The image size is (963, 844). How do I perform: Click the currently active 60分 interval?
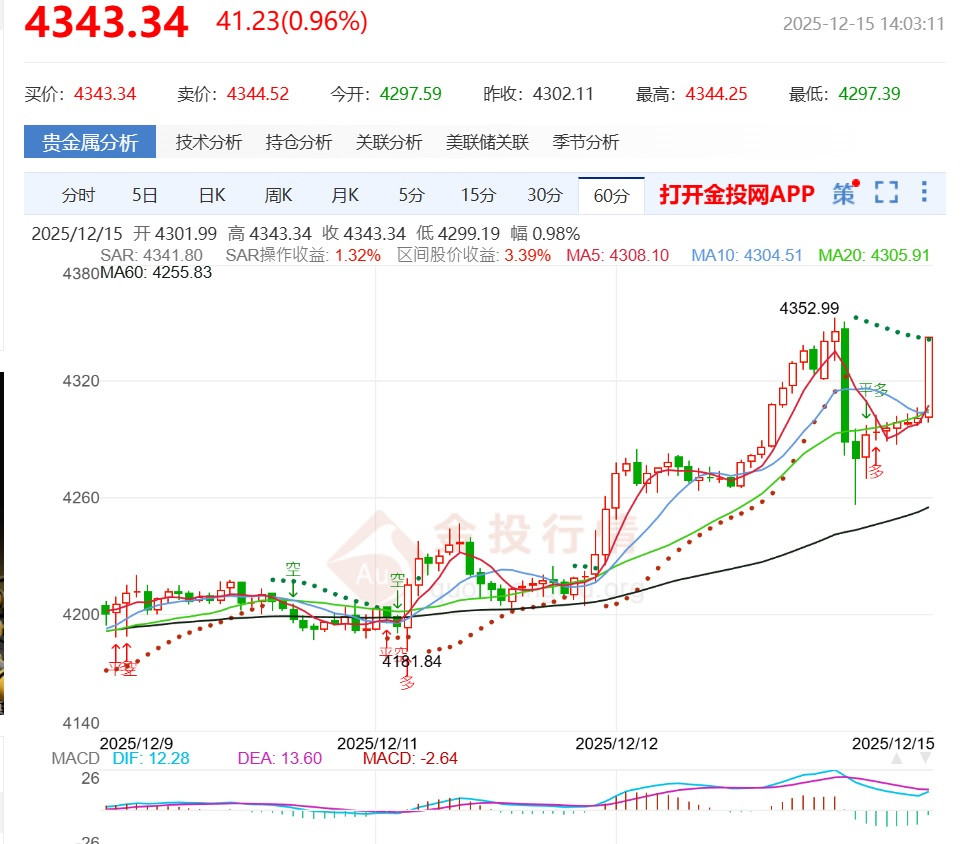pos(610,195)
